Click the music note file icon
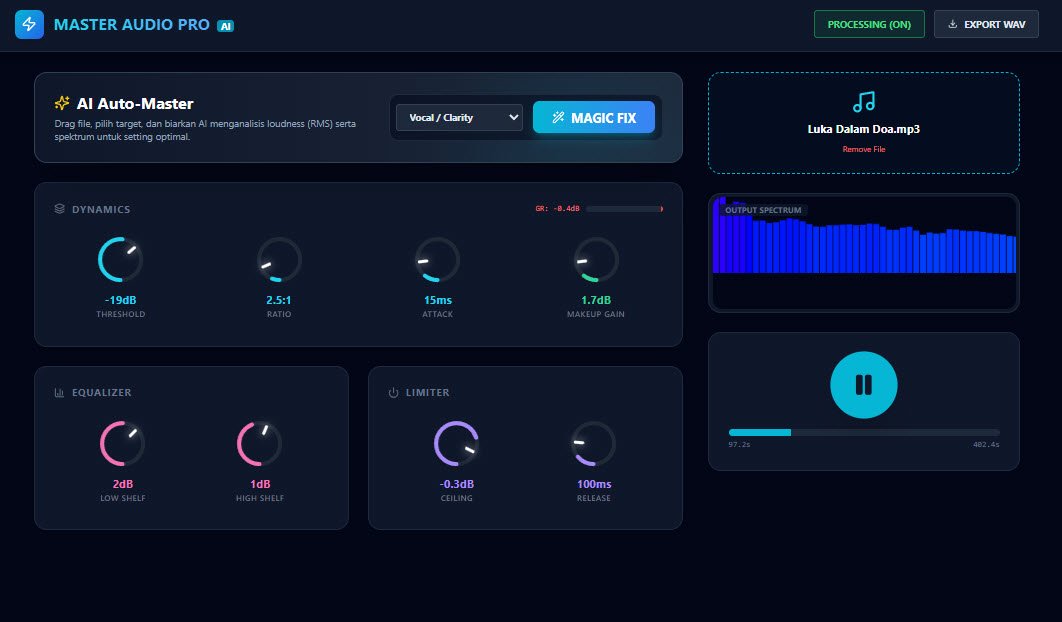This screenshot has height=622, width=1062. (x=864, y=102)
